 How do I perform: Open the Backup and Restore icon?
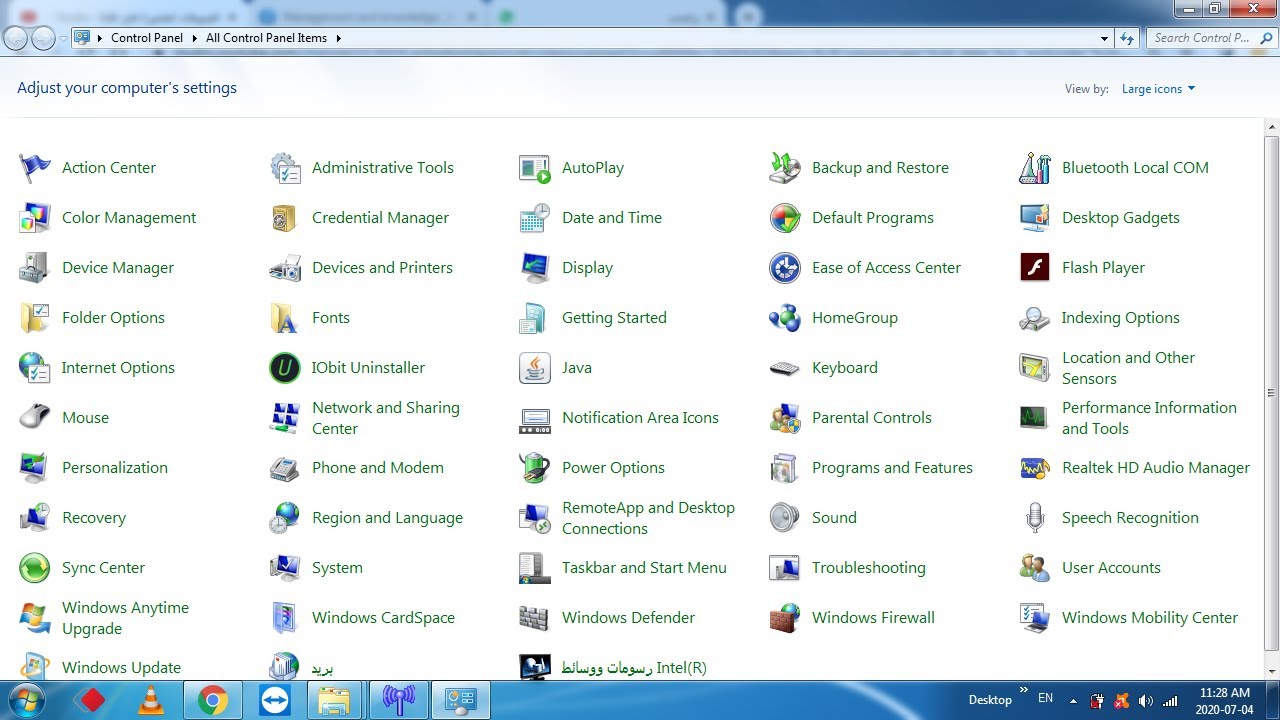click(785, 168)
